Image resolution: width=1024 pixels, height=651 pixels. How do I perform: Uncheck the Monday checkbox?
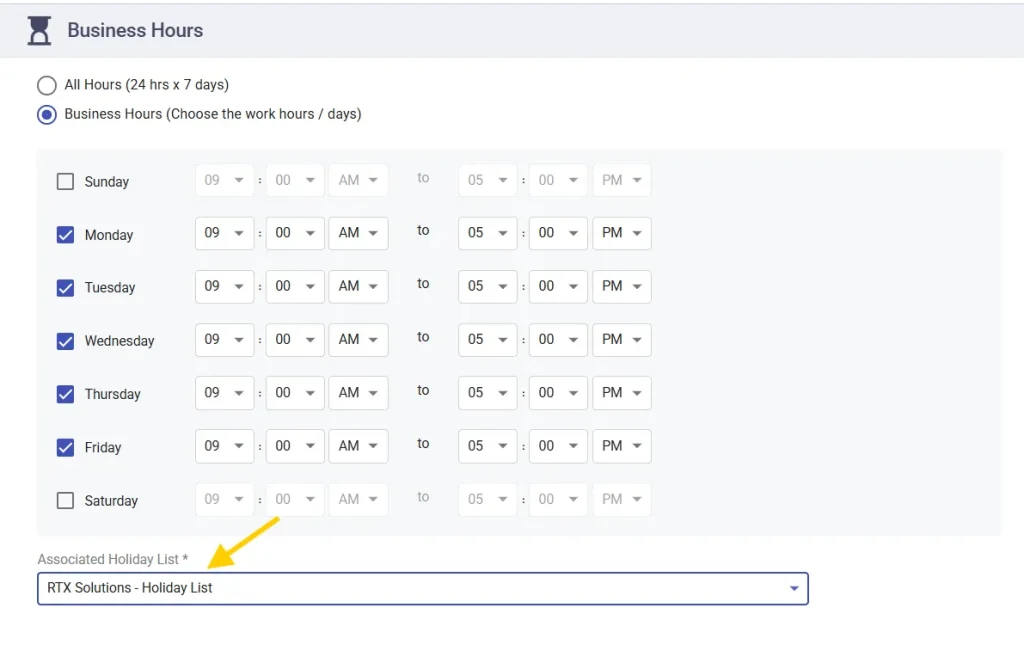(x=66, y=235)
